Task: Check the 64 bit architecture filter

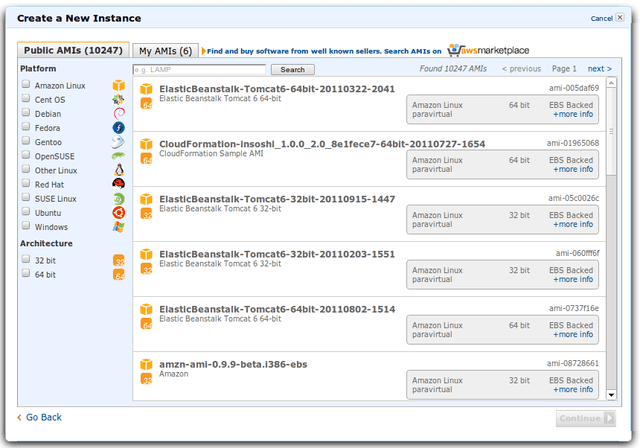Action: tap(26, 274)
